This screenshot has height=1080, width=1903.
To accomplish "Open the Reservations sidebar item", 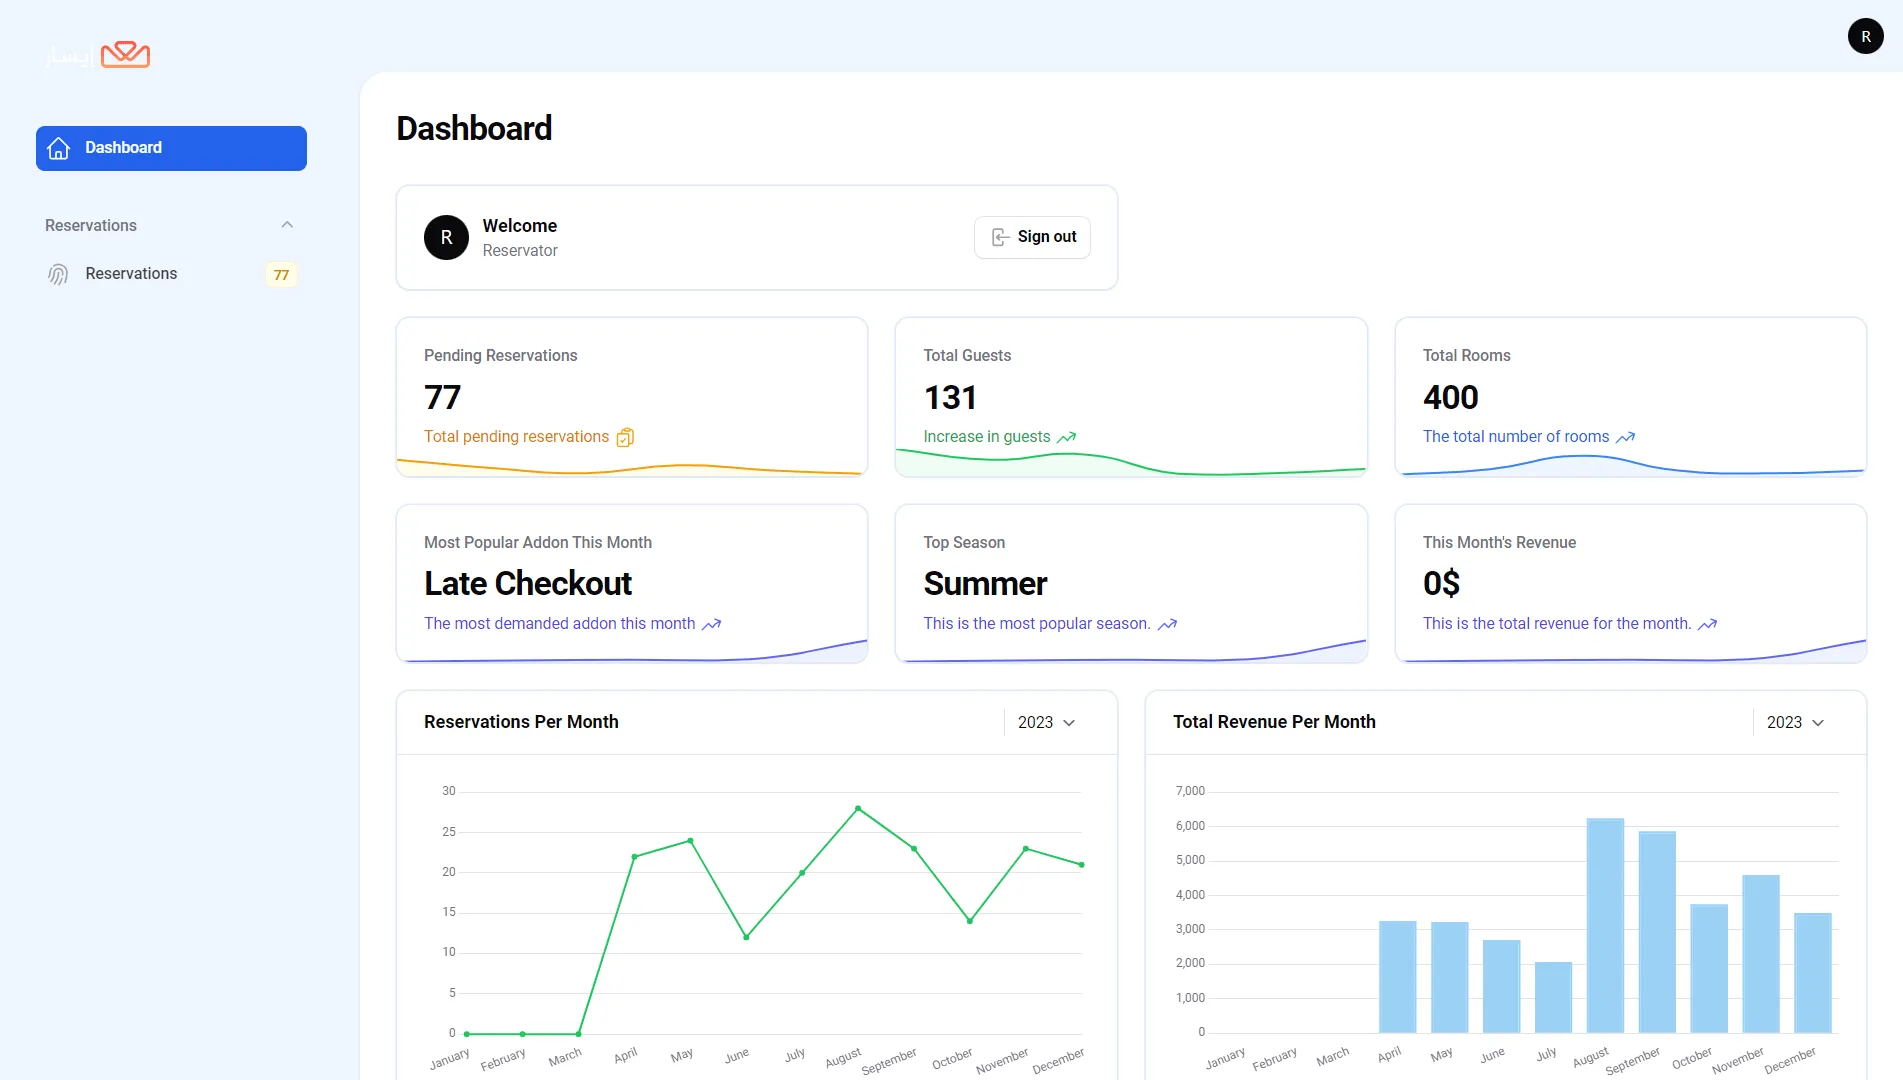I will tap(131, 274).
